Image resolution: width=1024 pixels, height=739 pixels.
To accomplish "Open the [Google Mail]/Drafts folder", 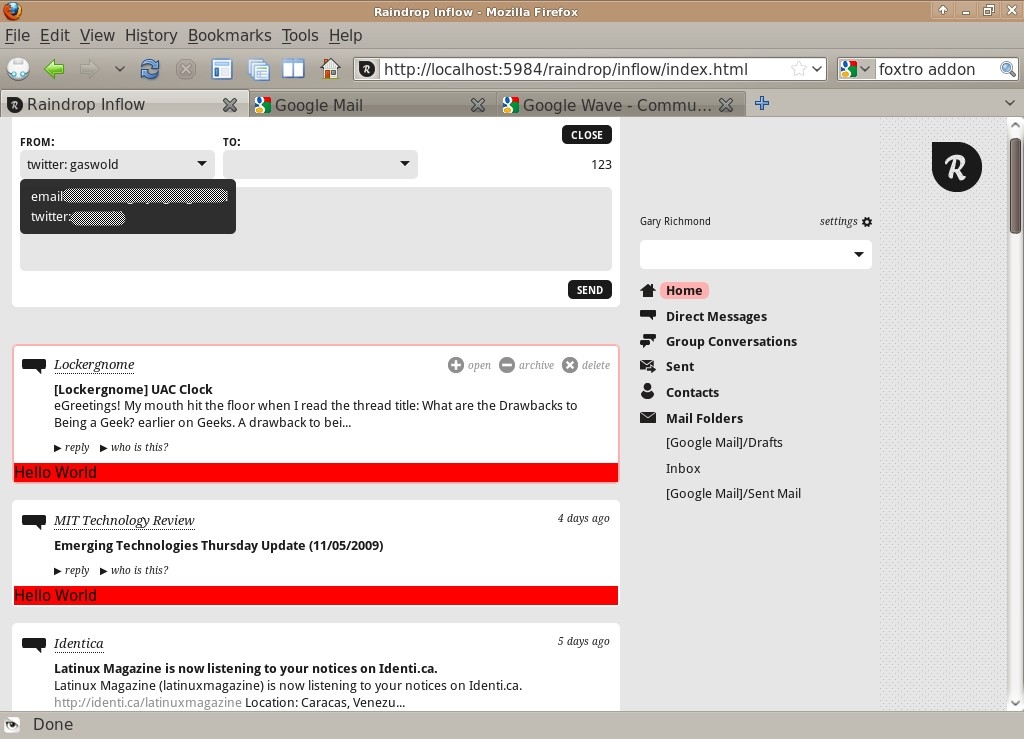I will 724,443.
